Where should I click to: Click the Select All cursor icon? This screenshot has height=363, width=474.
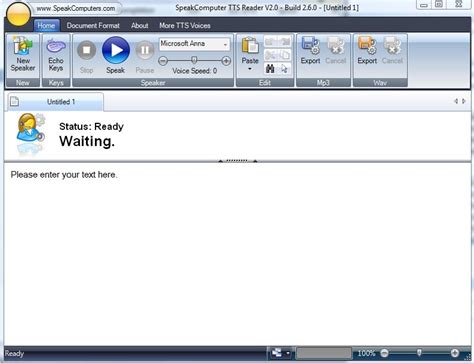tap(284, 69)
